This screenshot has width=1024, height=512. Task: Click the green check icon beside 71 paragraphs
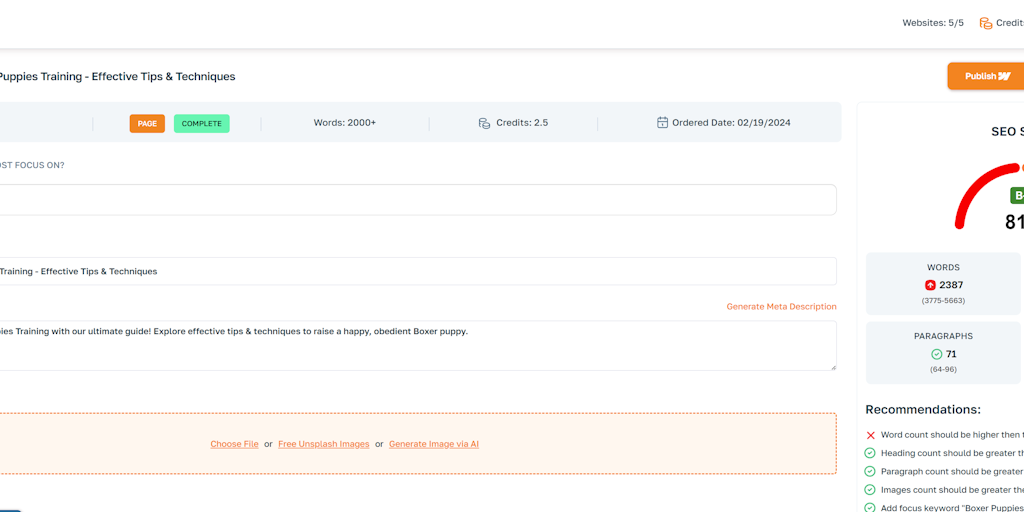click(x=937, y=354)
